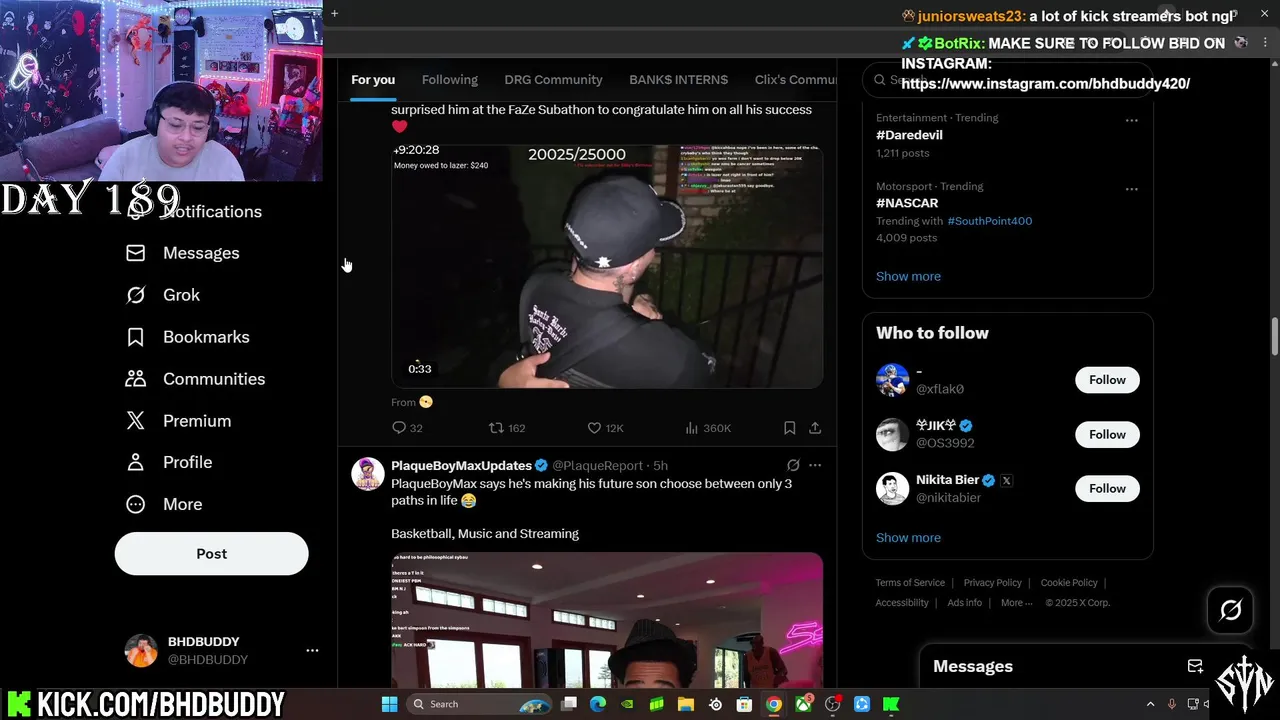Screen dimensions: 1280x720
Task: Expand More footer options
Action: click(1016, 603)
